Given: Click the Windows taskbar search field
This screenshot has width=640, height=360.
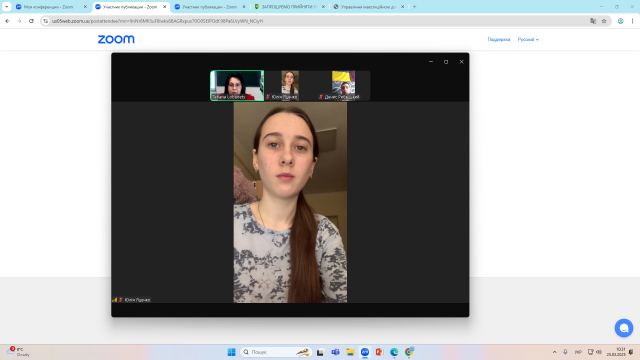Looking at the screenshot, I should (276, 352).
